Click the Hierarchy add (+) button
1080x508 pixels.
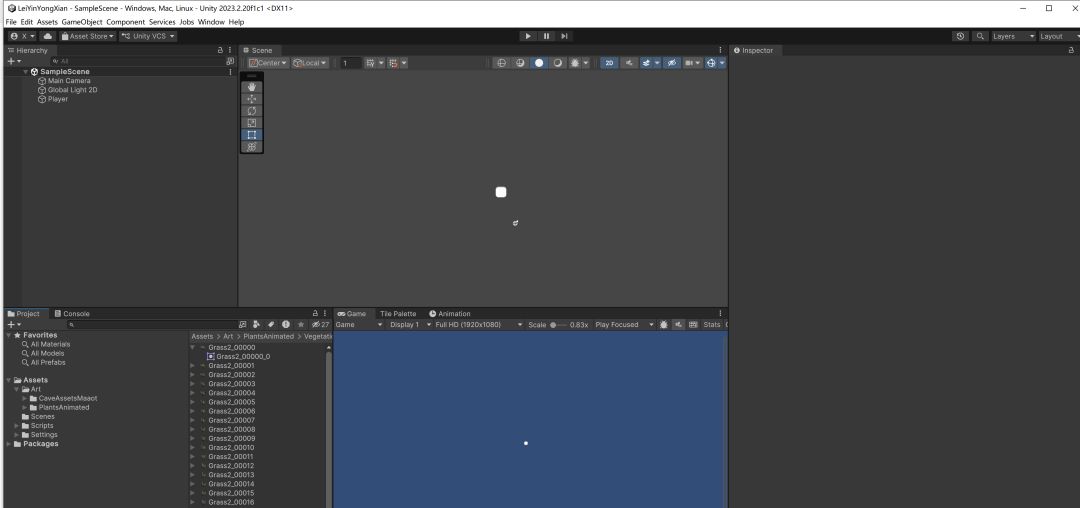[x=13, y=61]
